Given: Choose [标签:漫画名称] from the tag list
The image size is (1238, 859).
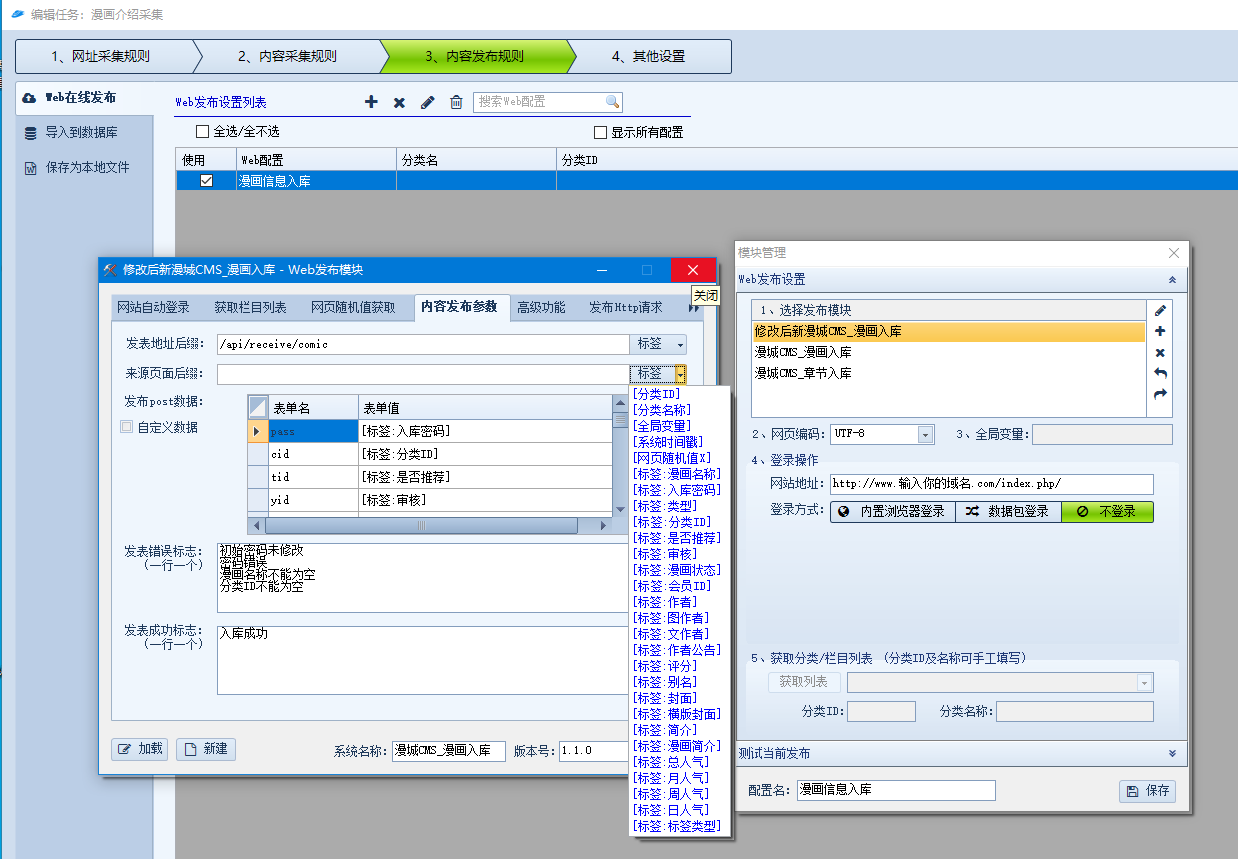Looking at the screenshot, I should (x=677, y=474).
